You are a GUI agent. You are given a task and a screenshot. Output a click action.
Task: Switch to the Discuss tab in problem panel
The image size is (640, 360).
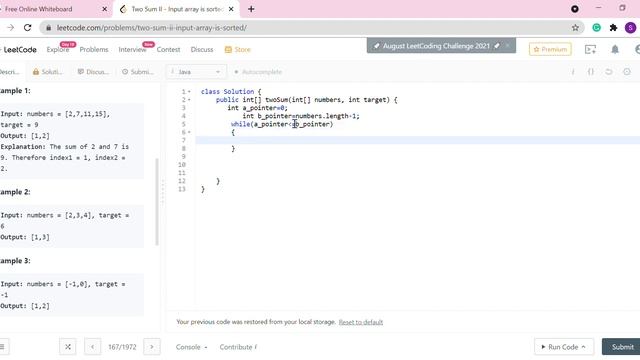[93, 72]
